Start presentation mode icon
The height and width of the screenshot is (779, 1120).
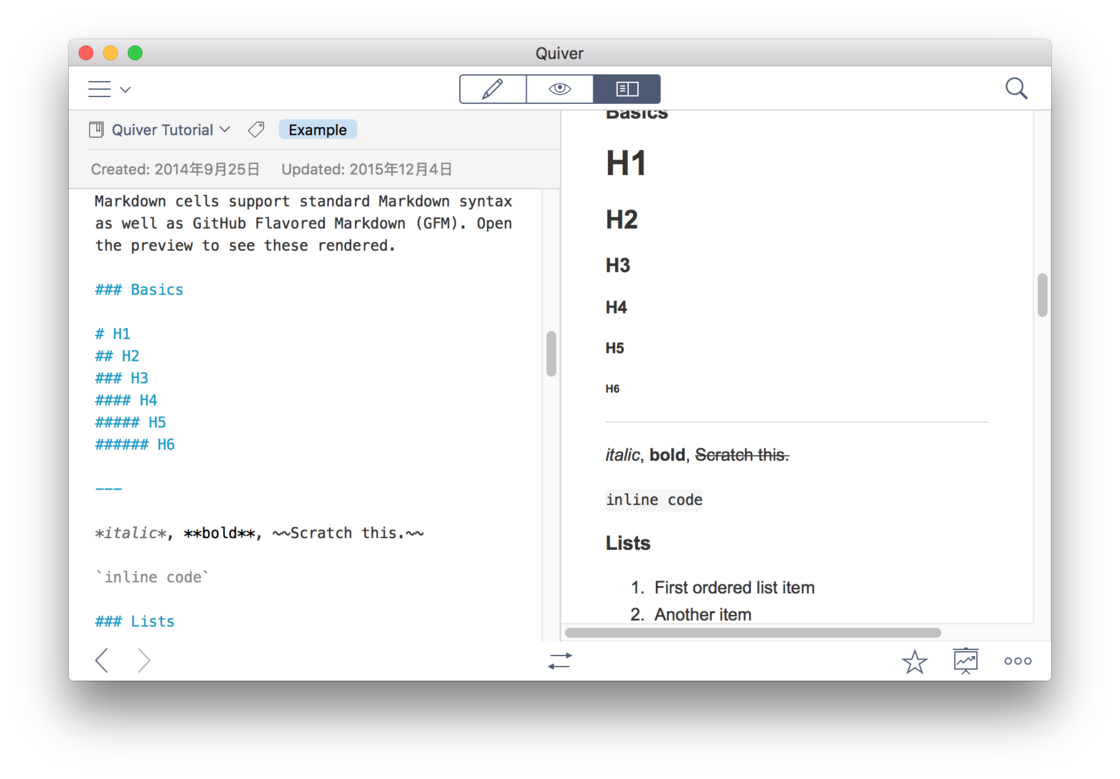pyautogui.click(x=966, y=661)
